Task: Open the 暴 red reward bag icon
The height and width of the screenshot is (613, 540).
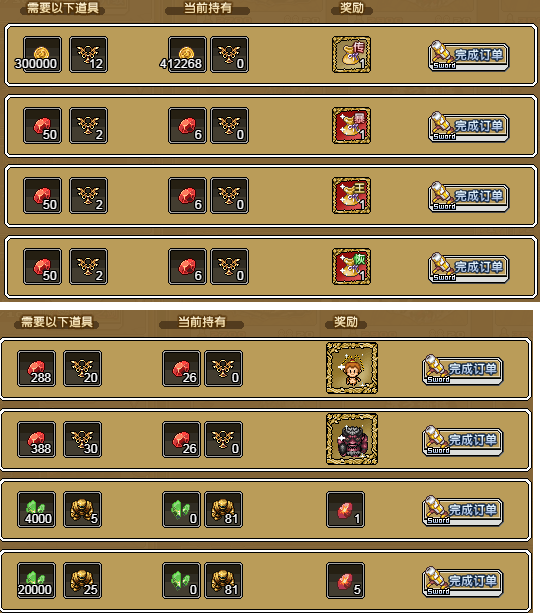Action: tap(351, 125)
